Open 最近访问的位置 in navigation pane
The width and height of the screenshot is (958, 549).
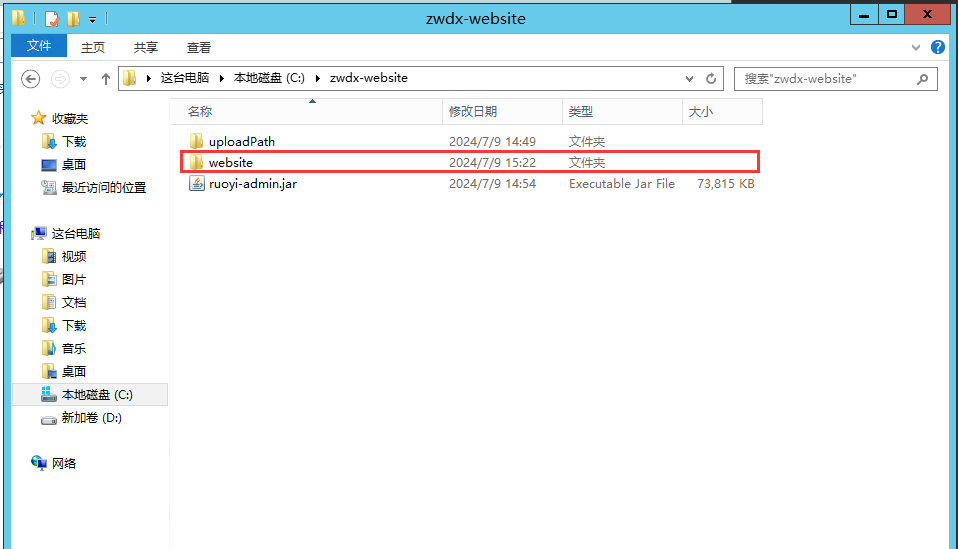tap(104, 187)
